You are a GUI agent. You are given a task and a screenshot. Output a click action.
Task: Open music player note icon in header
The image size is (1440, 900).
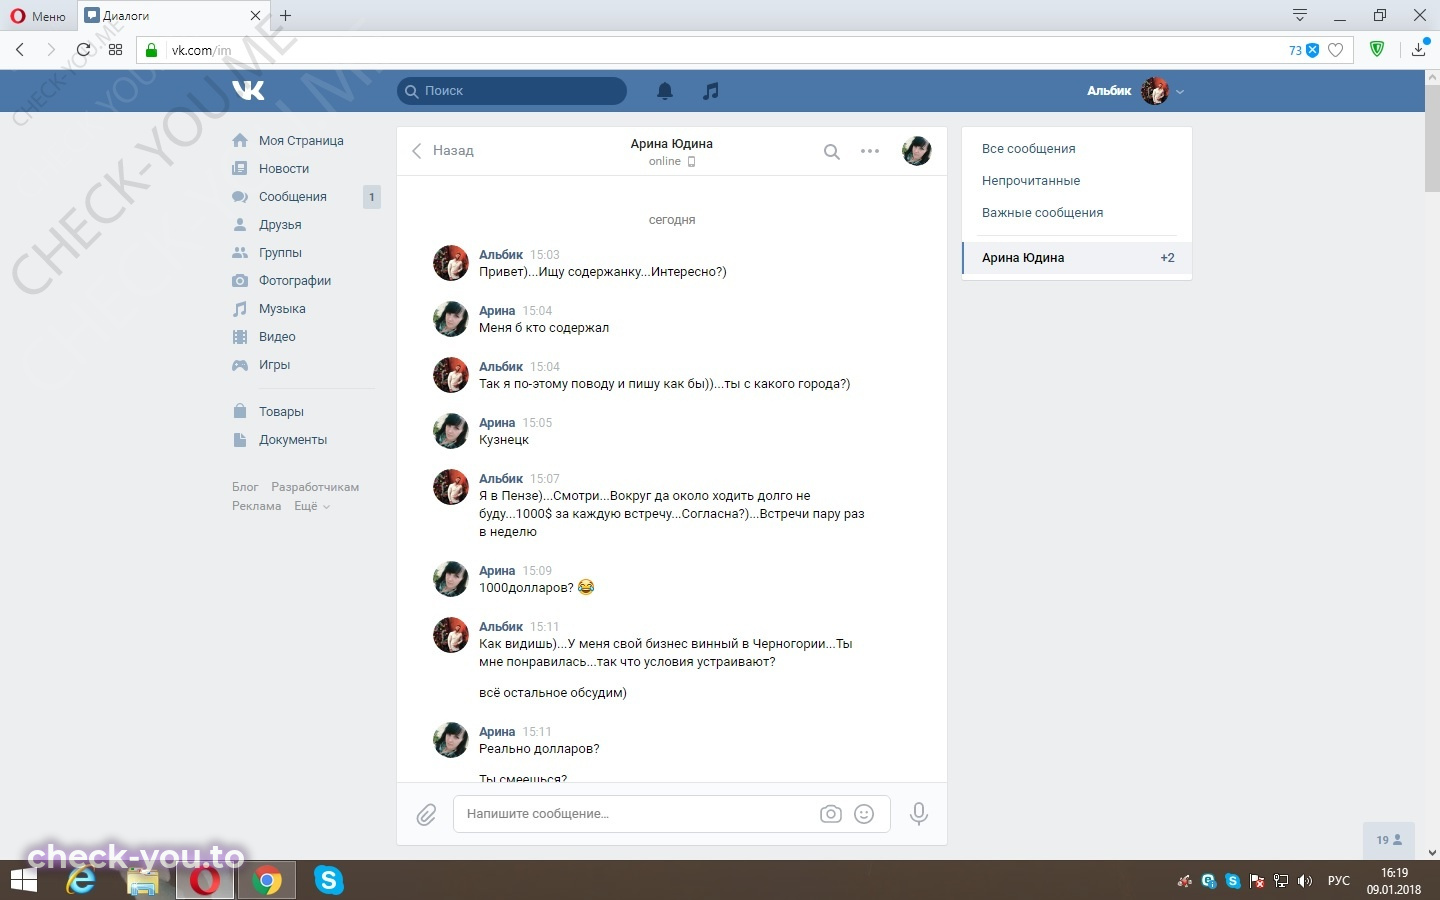point(711,91)
